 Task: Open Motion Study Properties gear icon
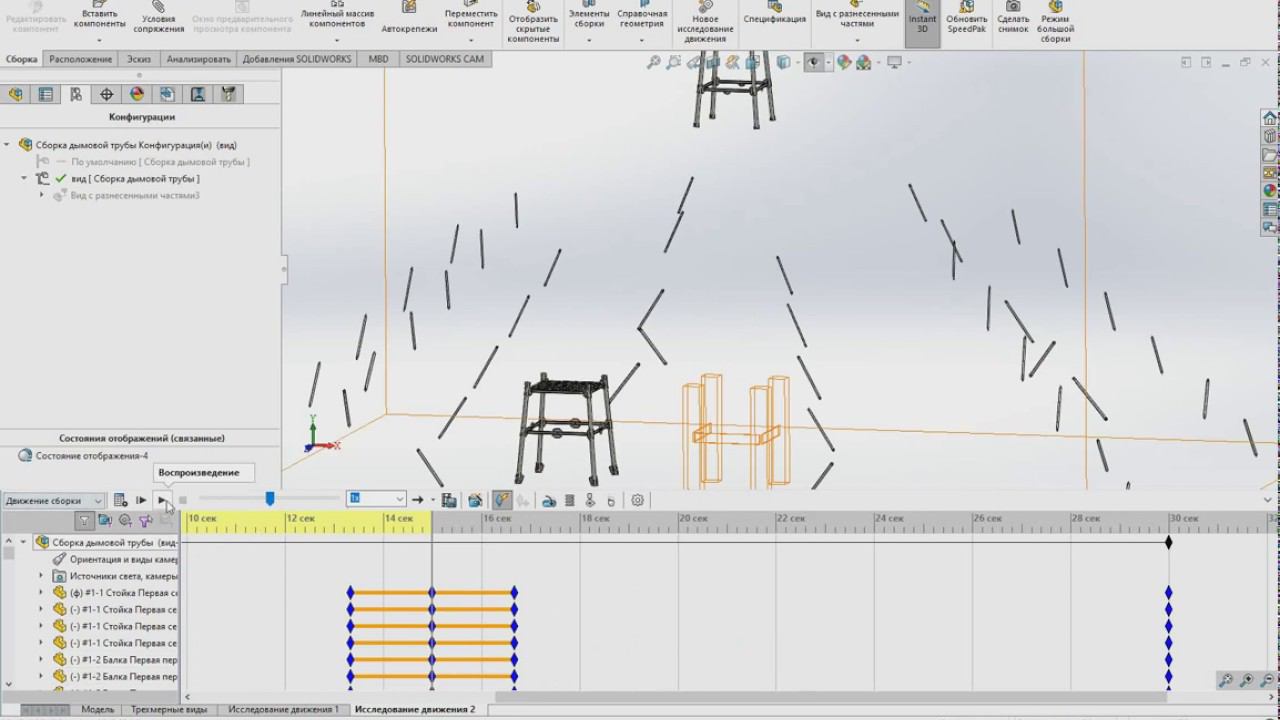pos(638,500)
